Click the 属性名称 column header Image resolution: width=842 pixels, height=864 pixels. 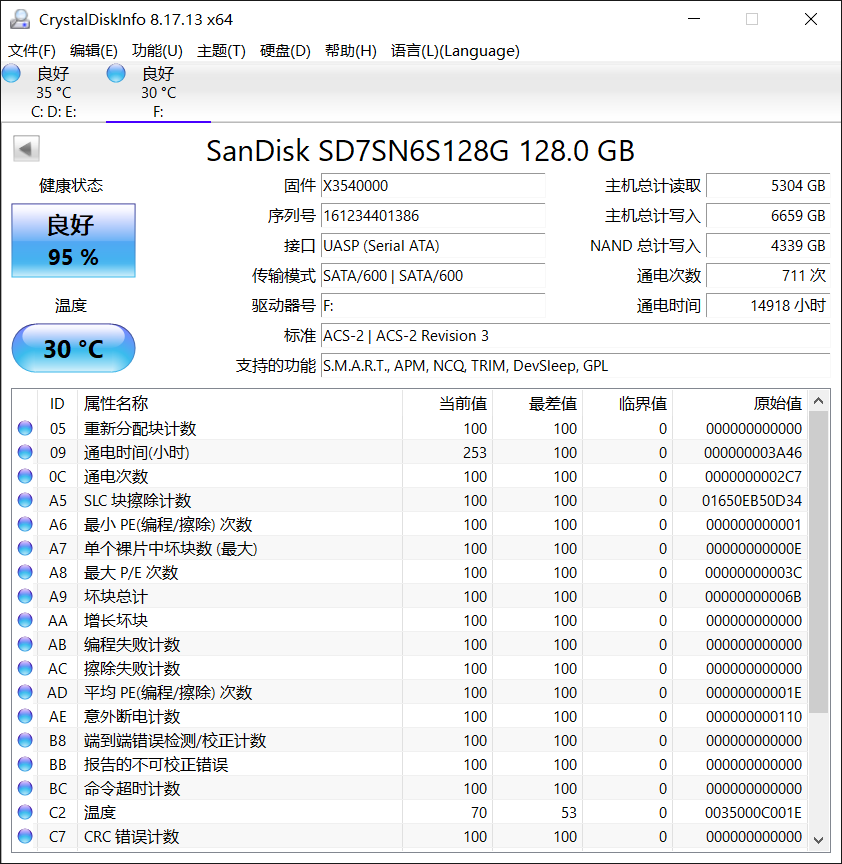[240, 403]
